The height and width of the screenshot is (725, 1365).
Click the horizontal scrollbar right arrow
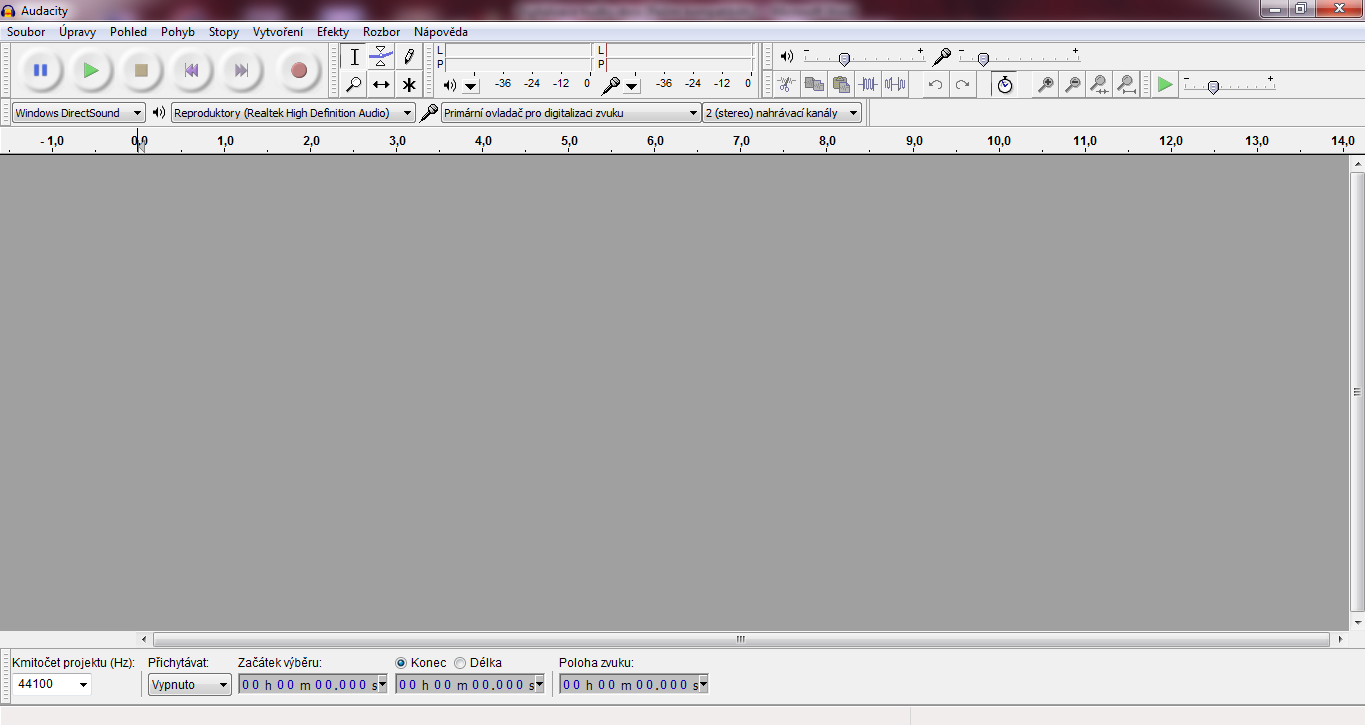(1340, 639)
